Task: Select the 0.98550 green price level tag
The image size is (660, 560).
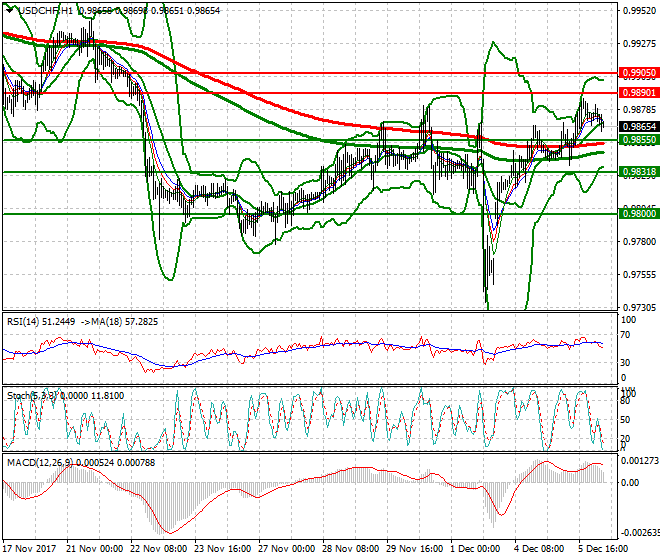Action: click(x=637, y=140)
